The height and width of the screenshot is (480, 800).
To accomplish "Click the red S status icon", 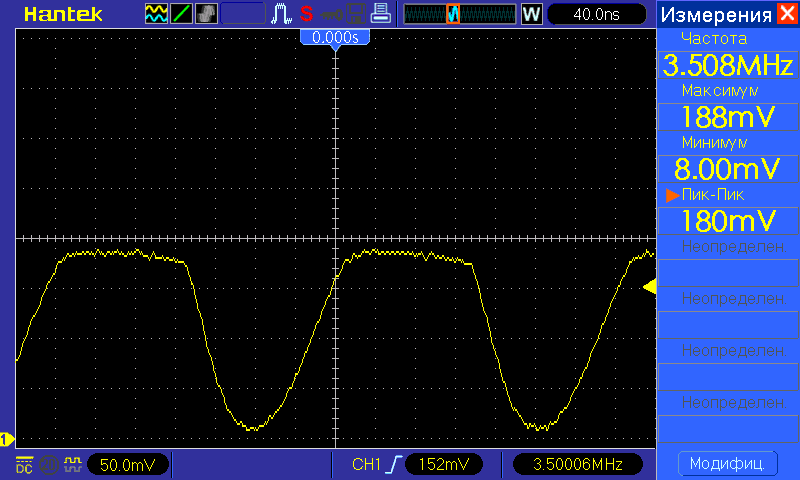I will click(306, 14).
